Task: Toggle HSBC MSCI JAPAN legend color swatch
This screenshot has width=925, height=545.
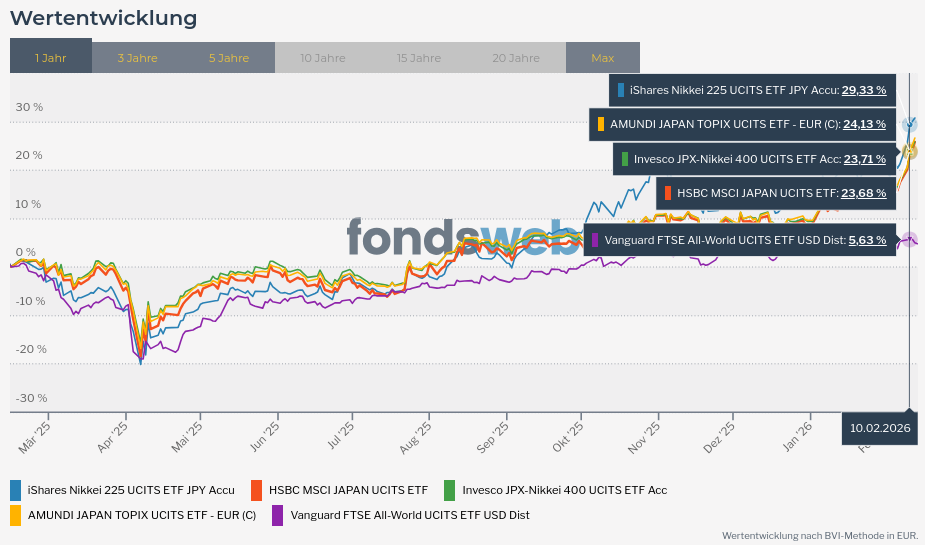Action: click(256, 490)
